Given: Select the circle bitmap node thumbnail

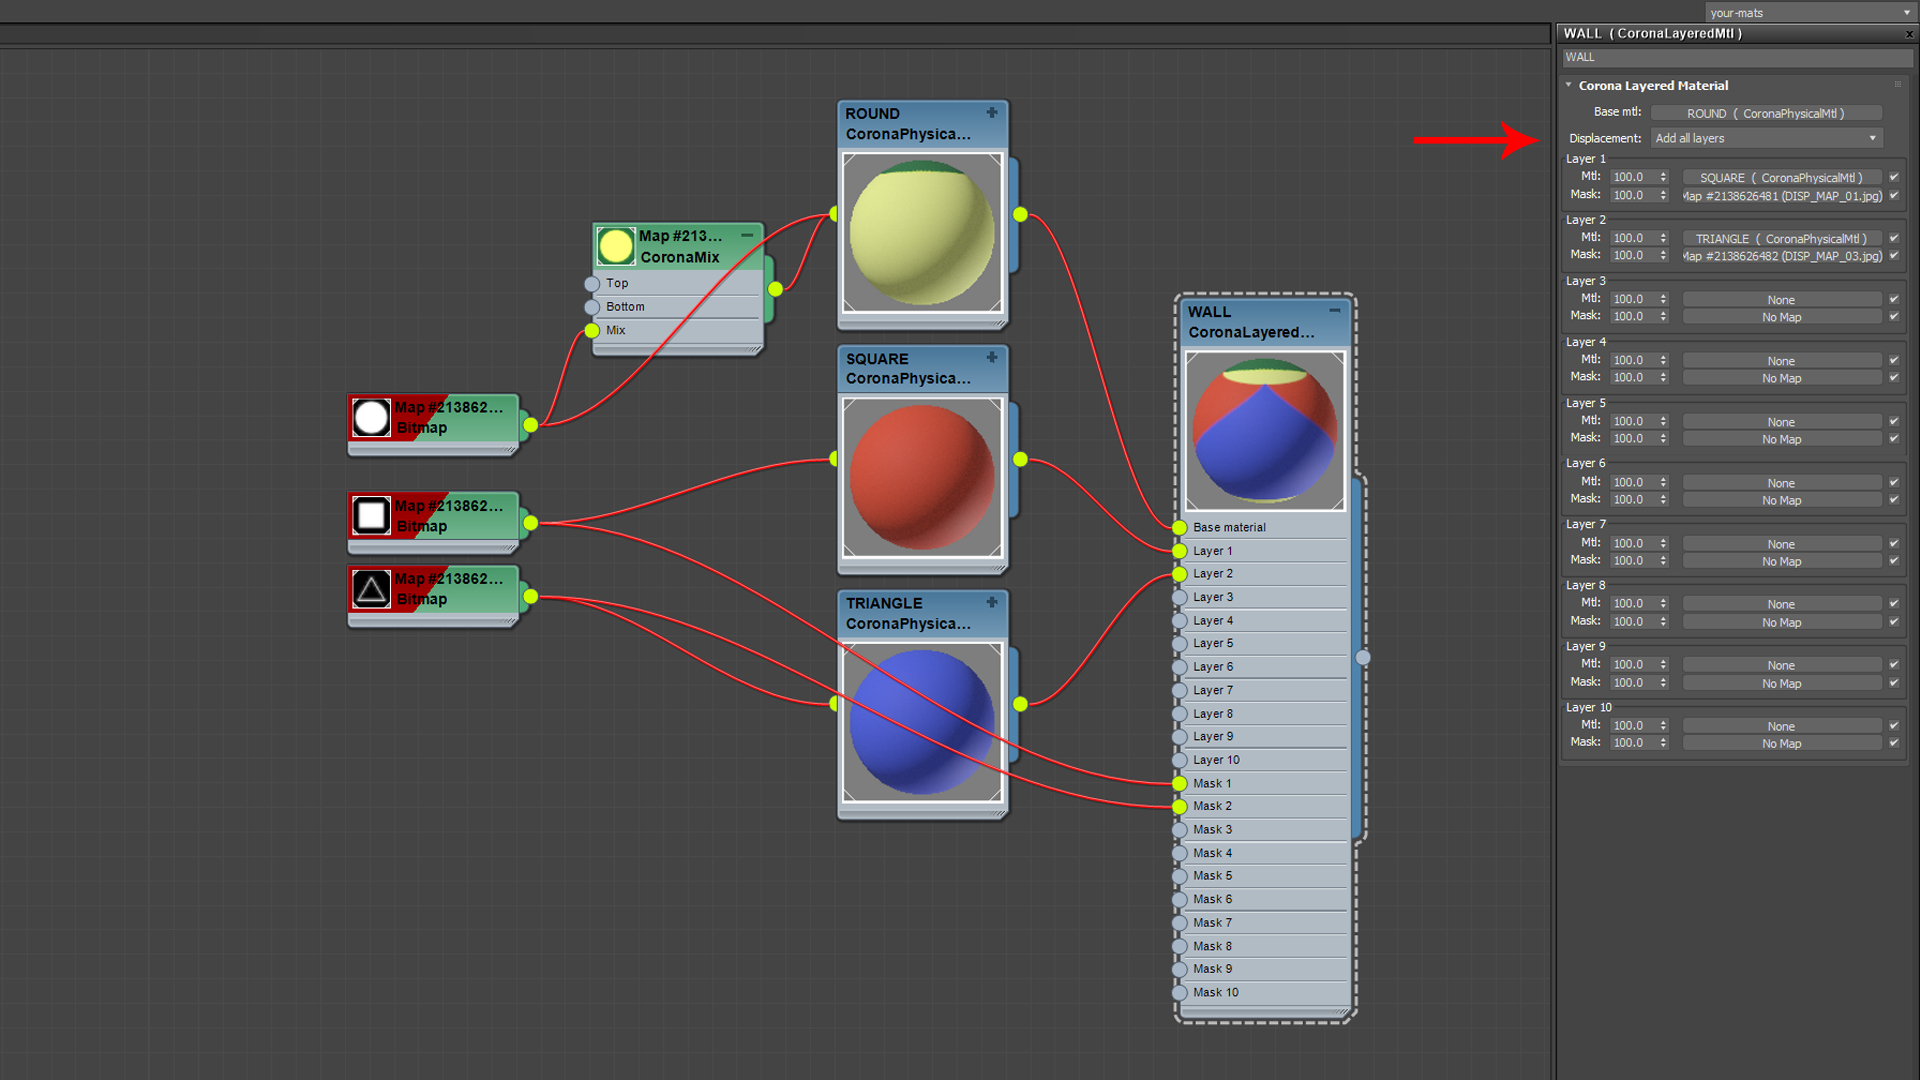Looking at the screenshot, I should click(371, 417).
